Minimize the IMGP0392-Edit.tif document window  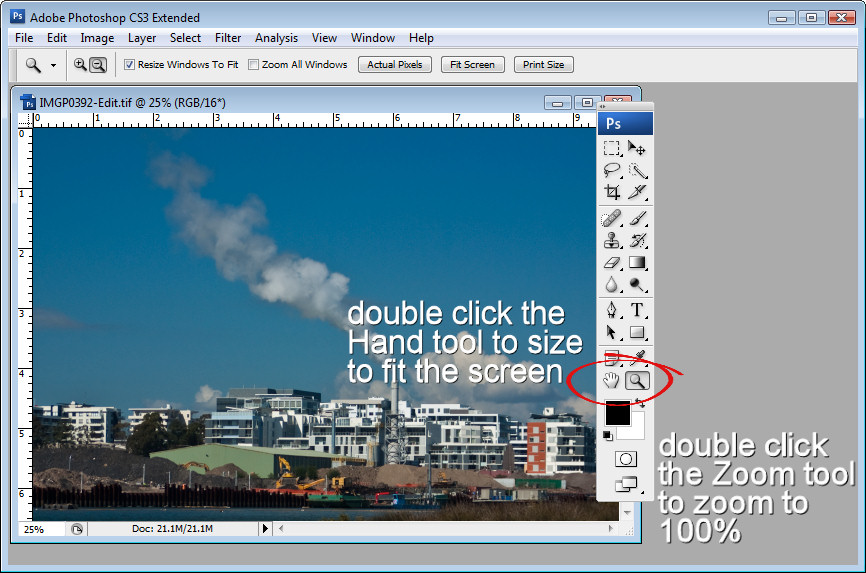(x=557, y=103)
